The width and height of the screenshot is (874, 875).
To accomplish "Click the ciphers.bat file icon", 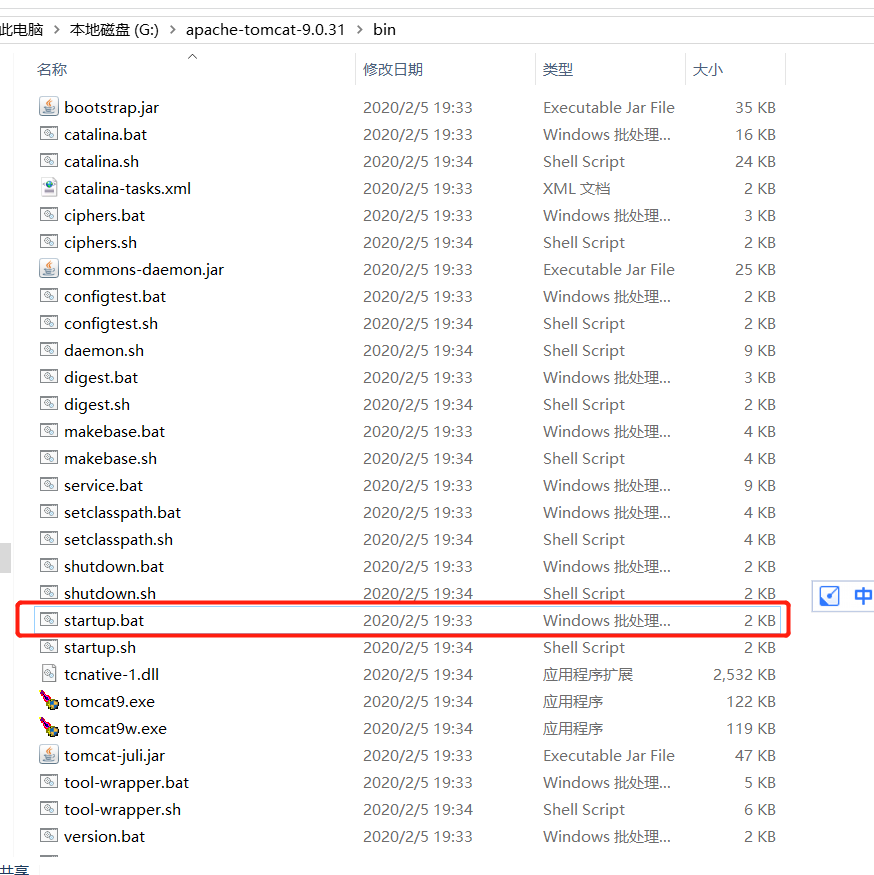I will click(49, 215).
